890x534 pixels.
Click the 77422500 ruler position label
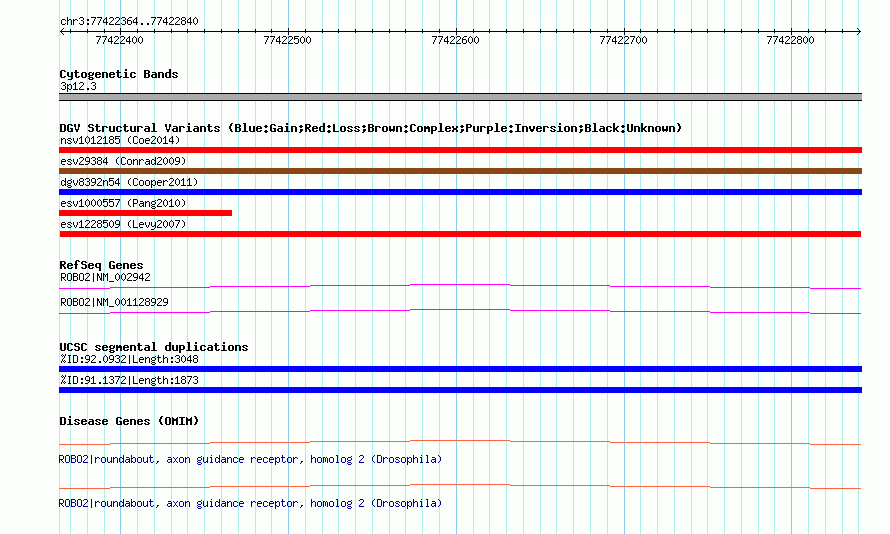point(287,40)
